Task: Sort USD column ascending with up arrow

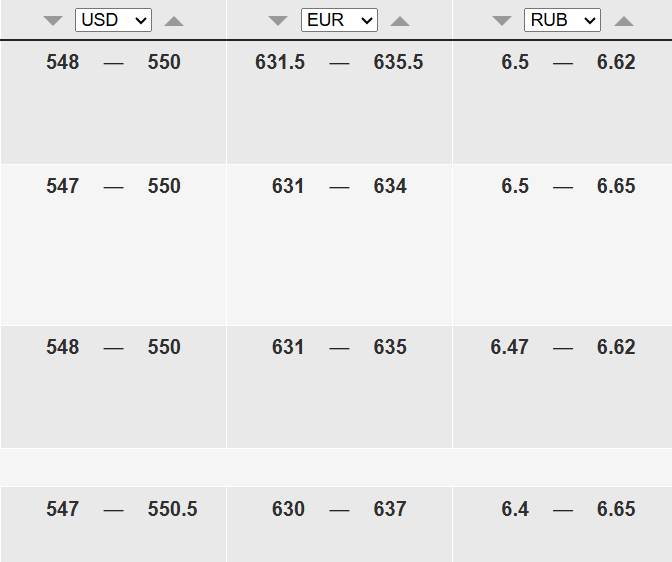Action: (174, 21)
